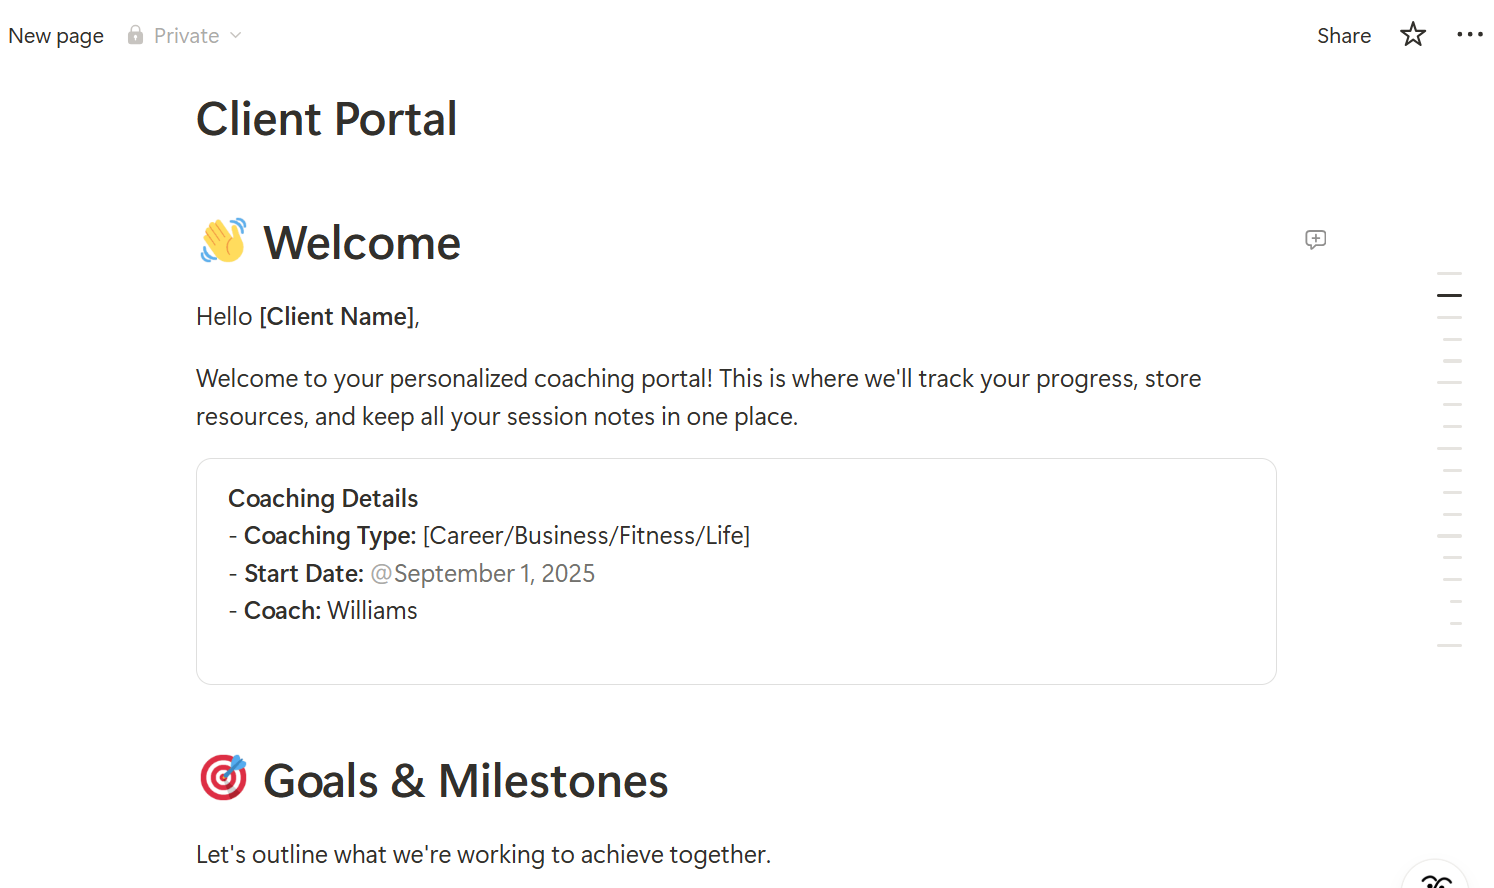The width and height of the screenshot is (1494, 888).
Task: Click the Welcome section heading
Action: tap(361, 242)
